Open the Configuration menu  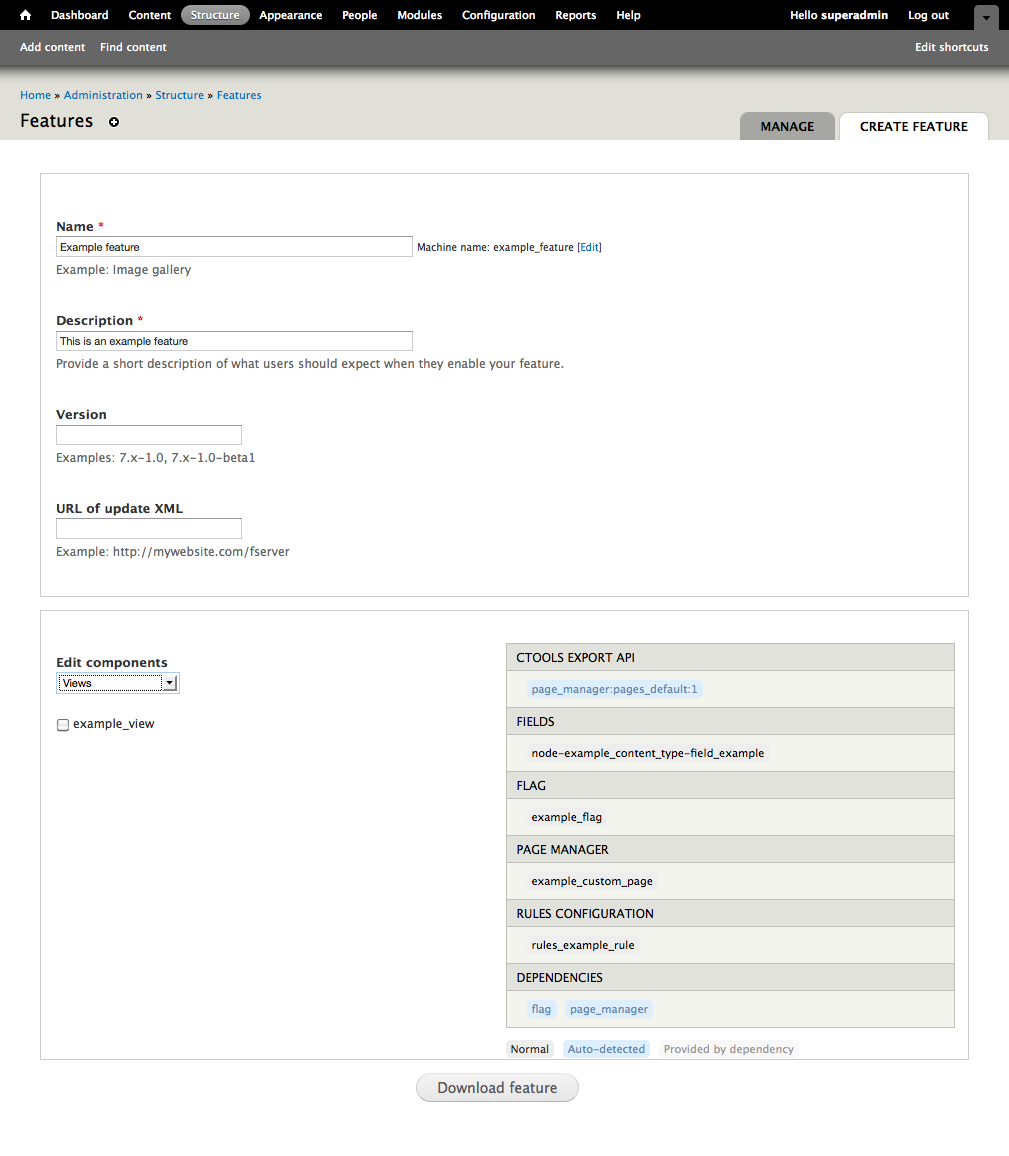[498, 15]
